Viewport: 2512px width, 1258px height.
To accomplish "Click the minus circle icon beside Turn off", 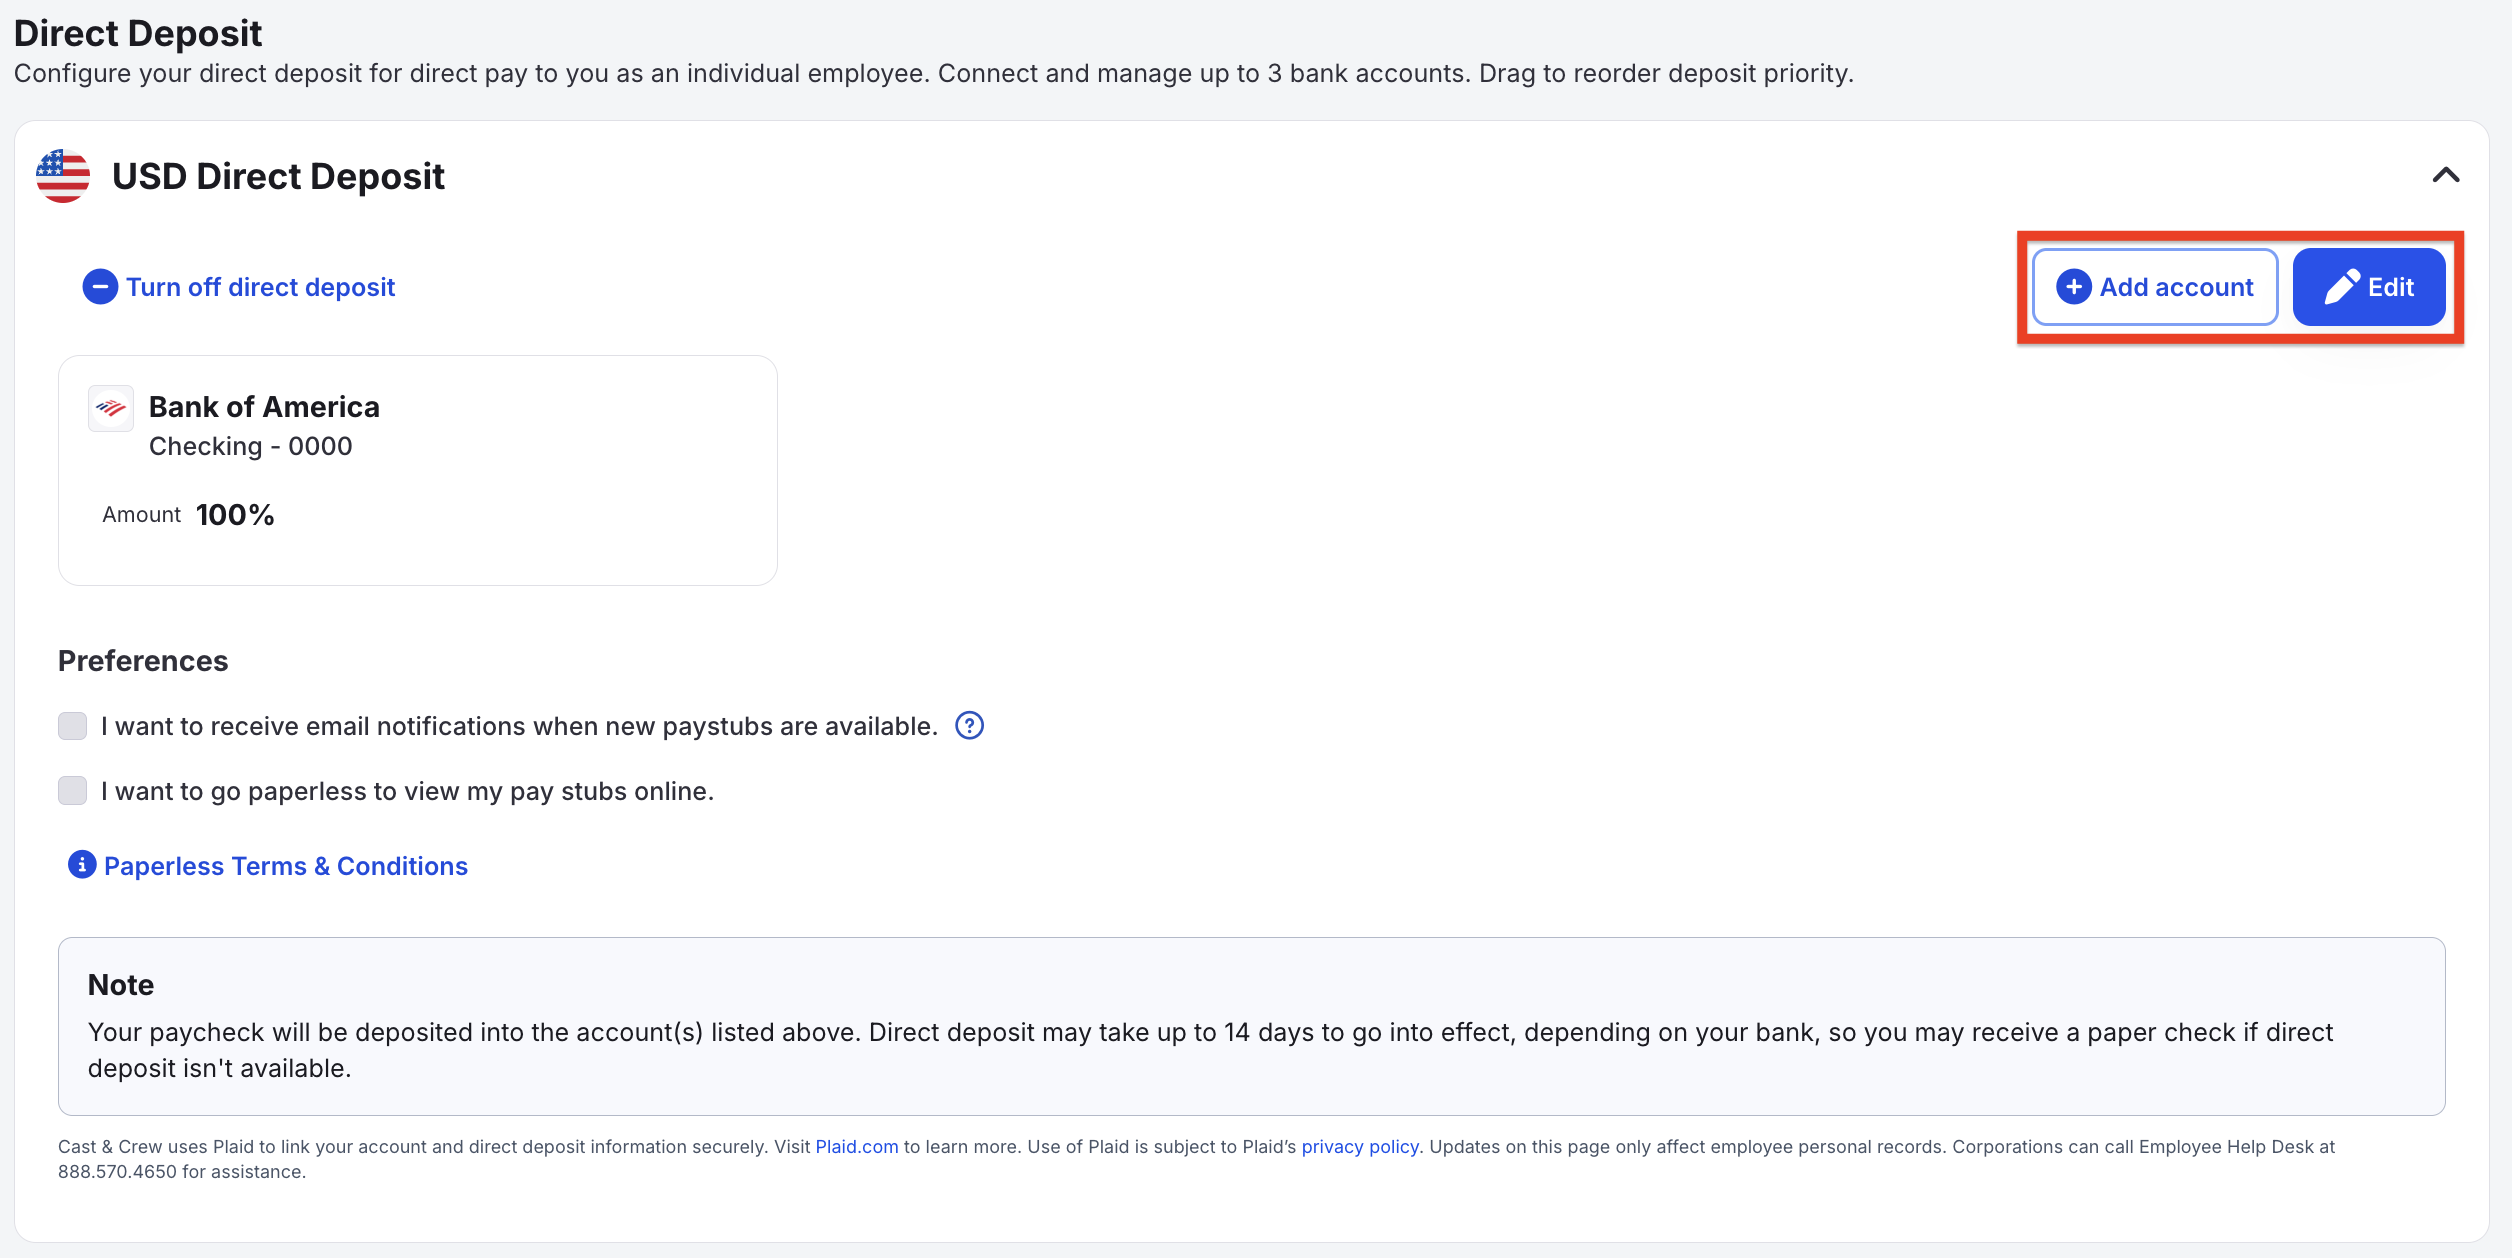I will click(x=100, y=287).
